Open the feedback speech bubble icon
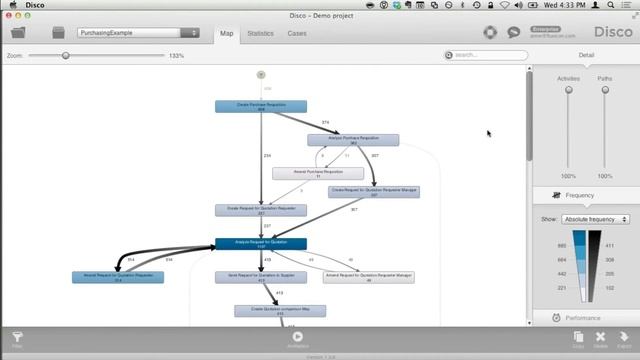 coord(513,32)
